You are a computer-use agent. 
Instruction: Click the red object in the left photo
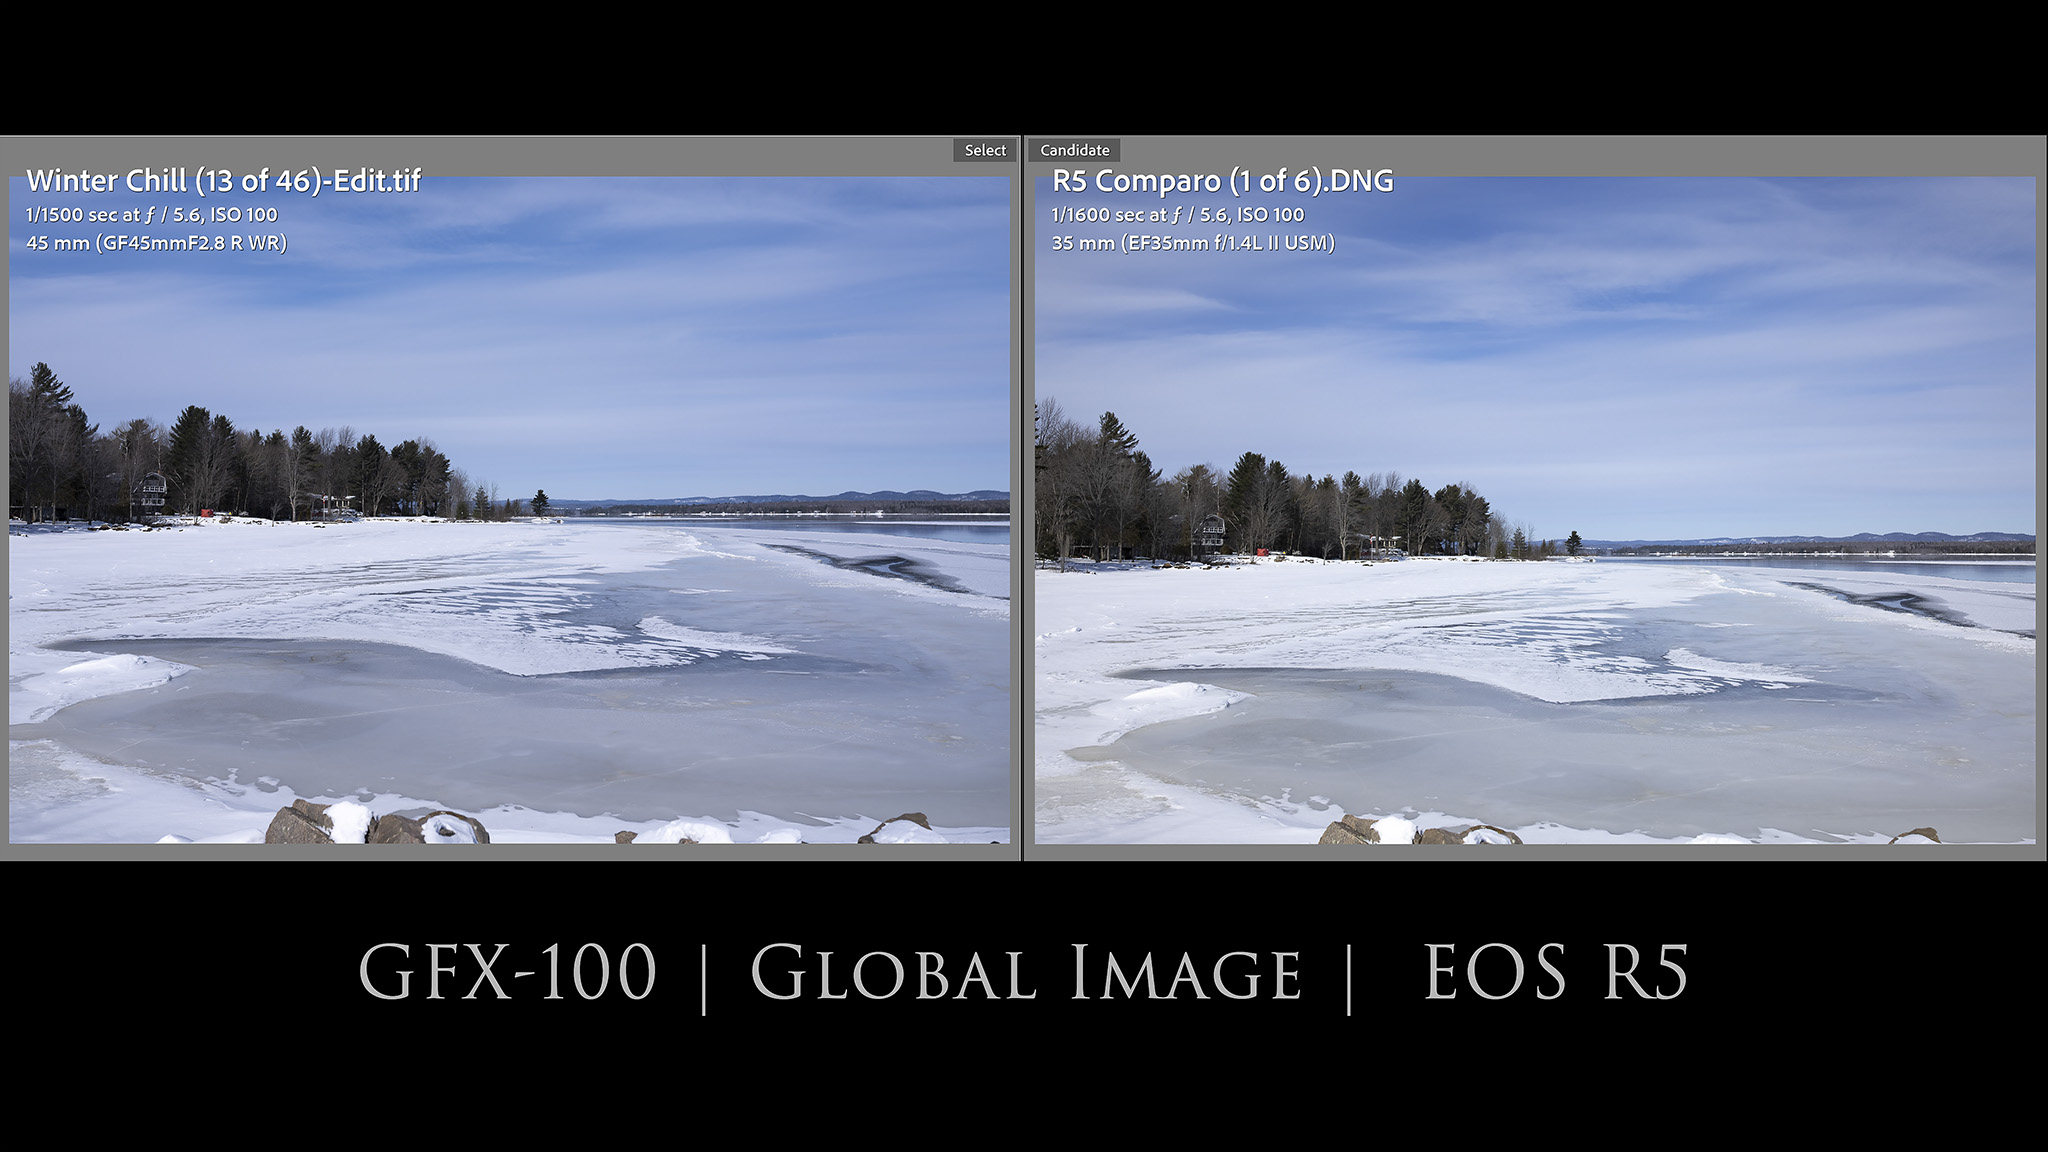207,513
